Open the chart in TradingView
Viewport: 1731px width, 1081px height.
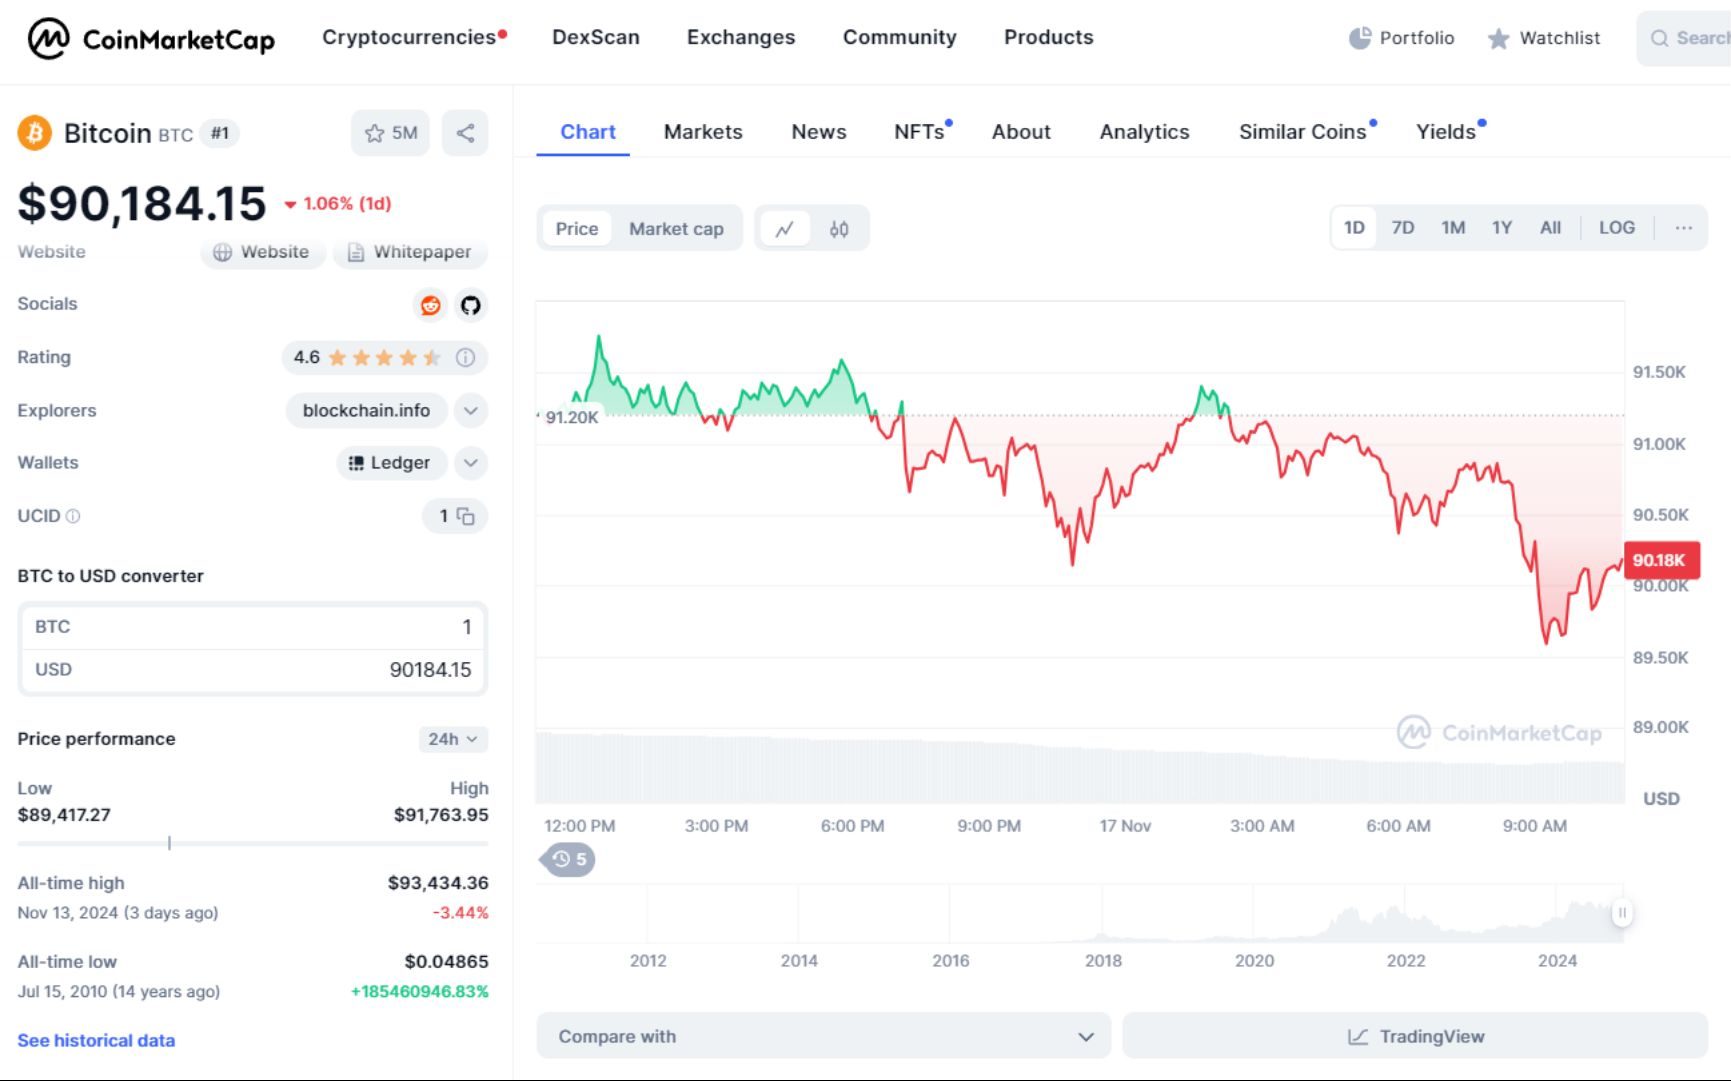(x=1419, y=1036)
